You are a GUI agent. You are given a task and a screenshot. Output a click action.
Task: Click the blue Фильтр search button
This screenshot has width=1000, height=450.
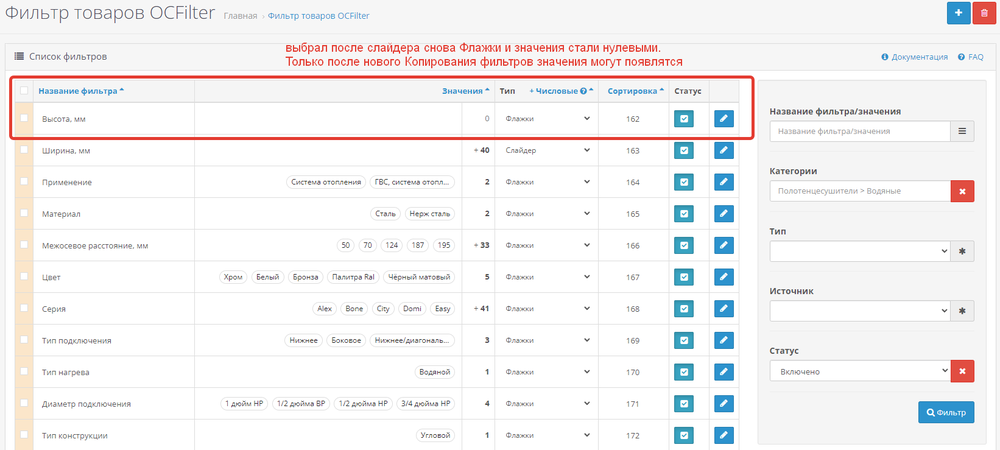945,412
